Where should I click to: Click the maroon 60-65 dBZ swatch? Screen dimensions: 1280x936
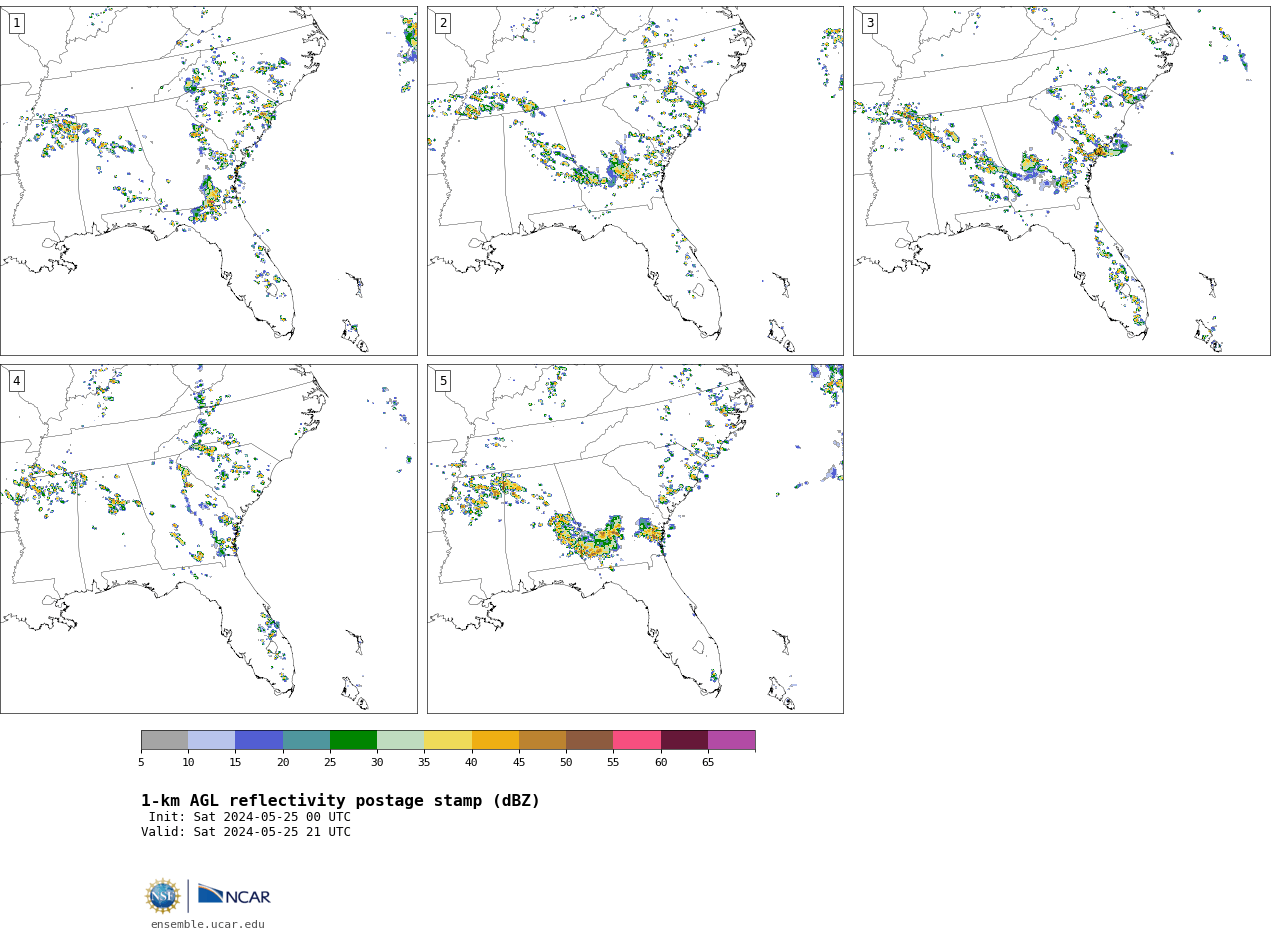[x=684, y=740]
